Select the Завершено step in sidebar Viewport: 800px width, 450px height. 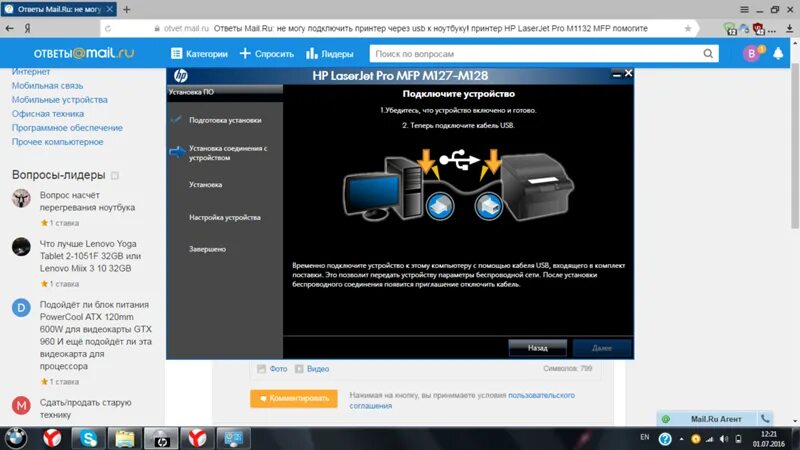207,249
